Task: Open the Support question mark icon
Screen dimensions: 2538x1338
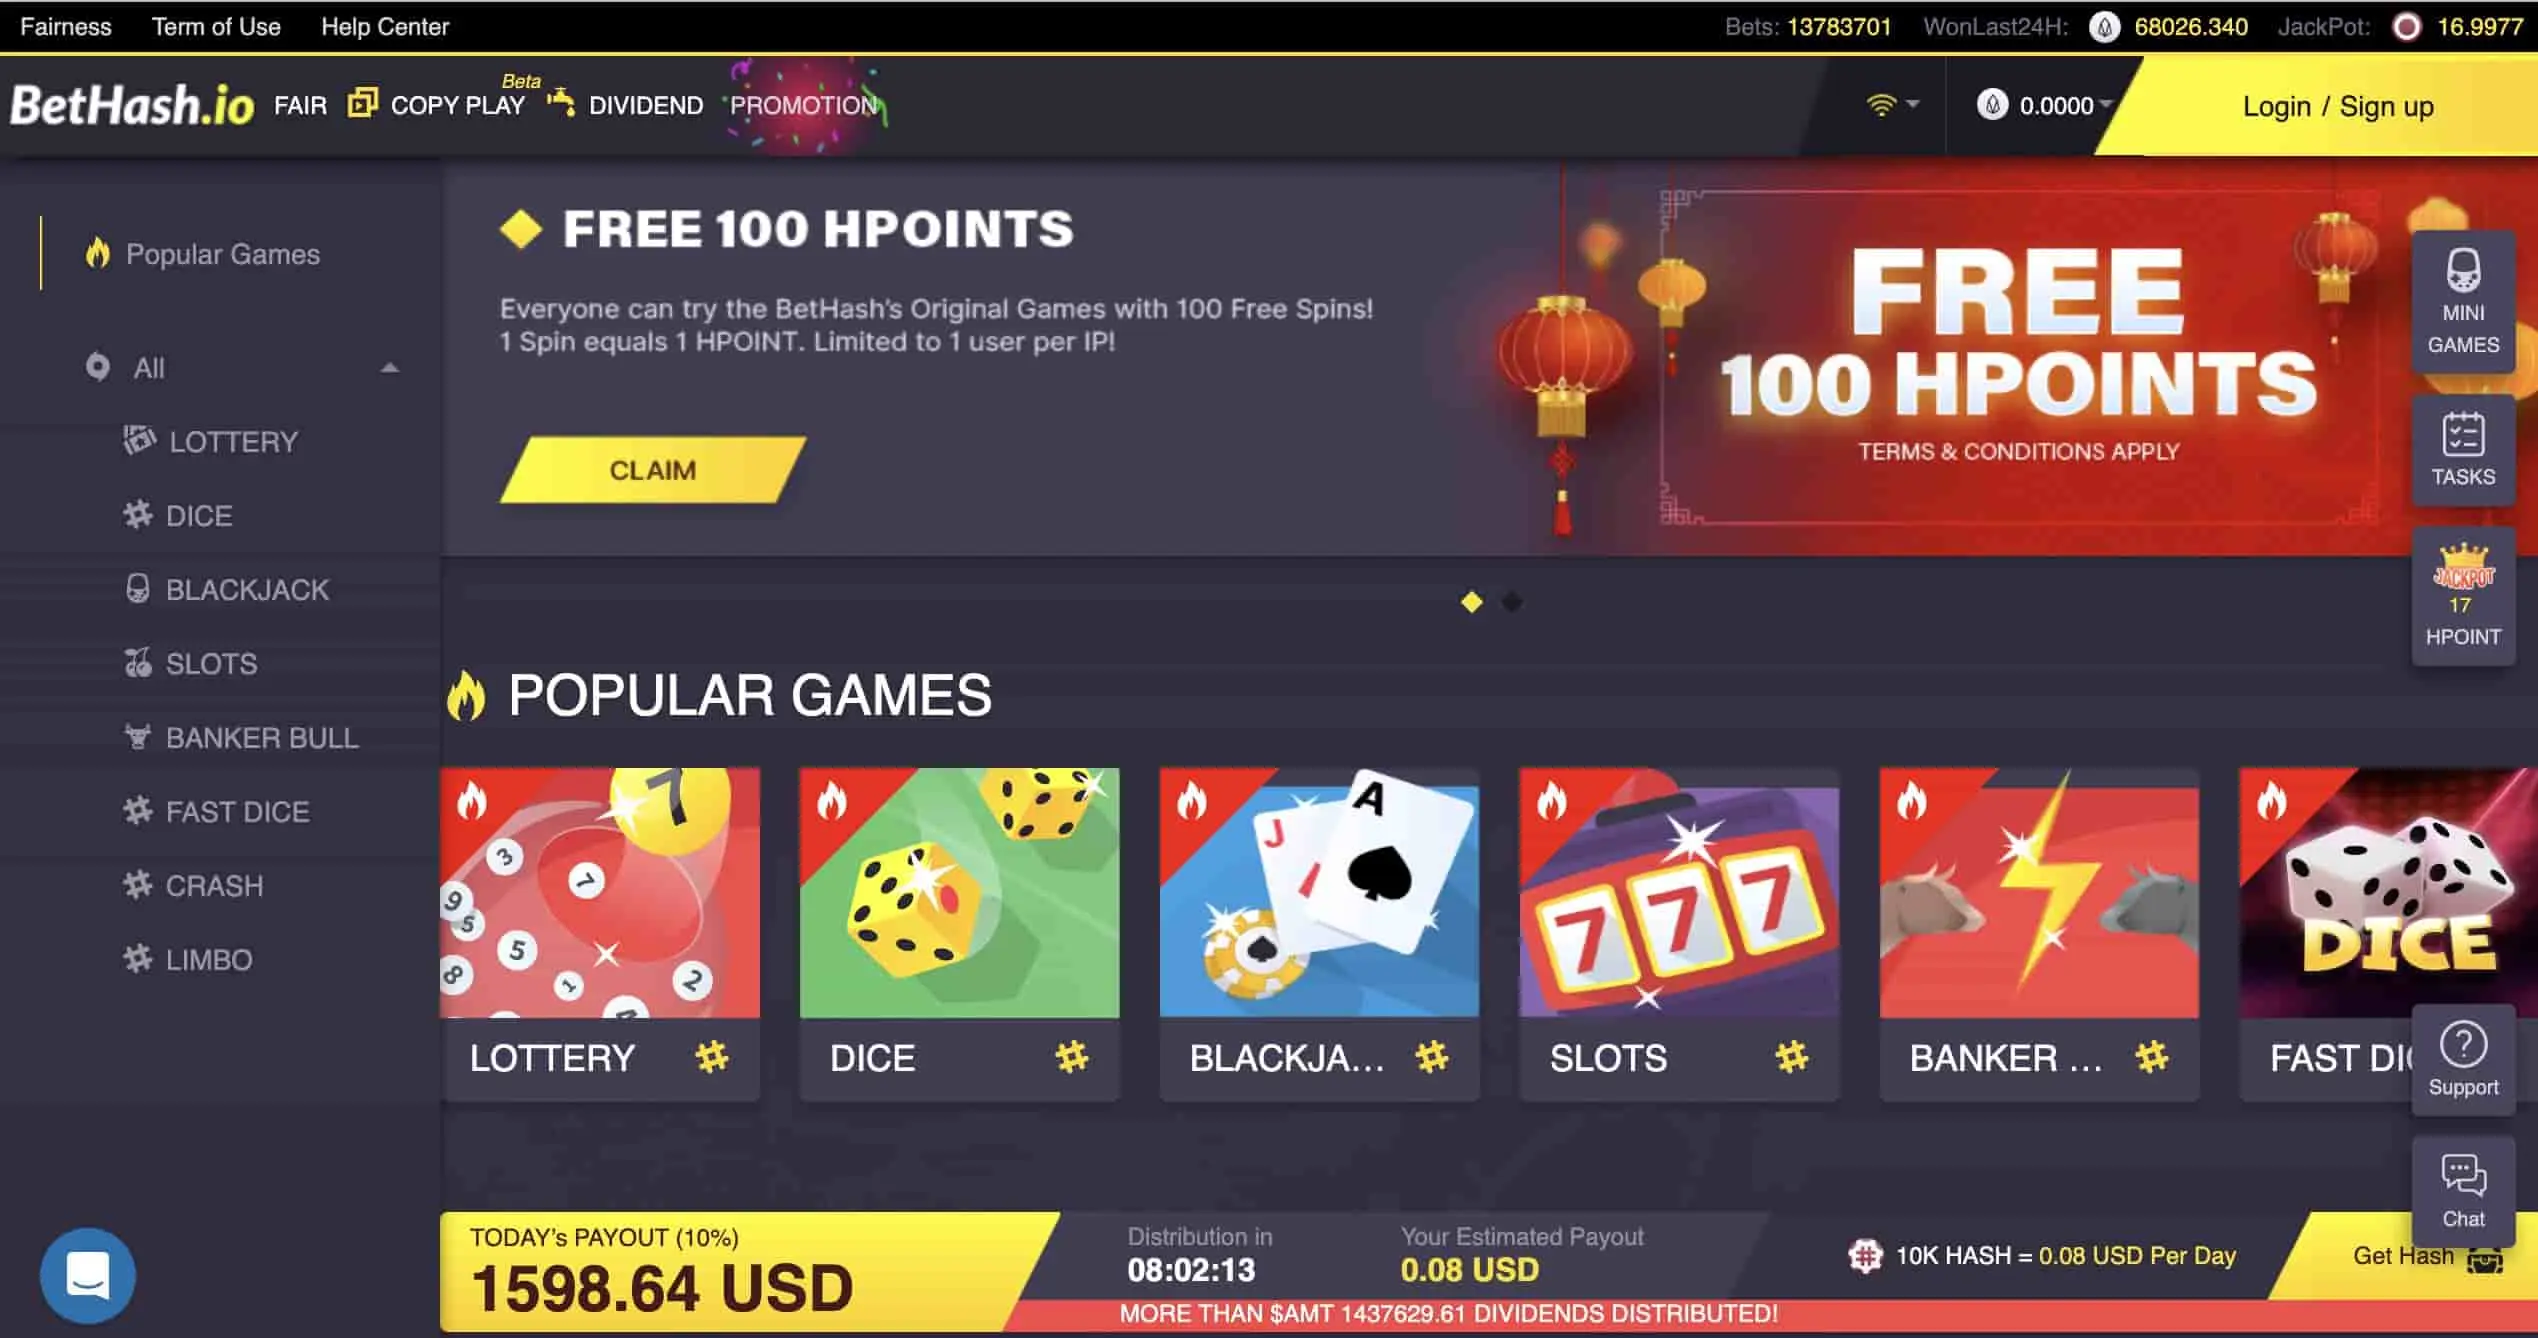Action: pyautogui.click(x=2463, y=1060)
